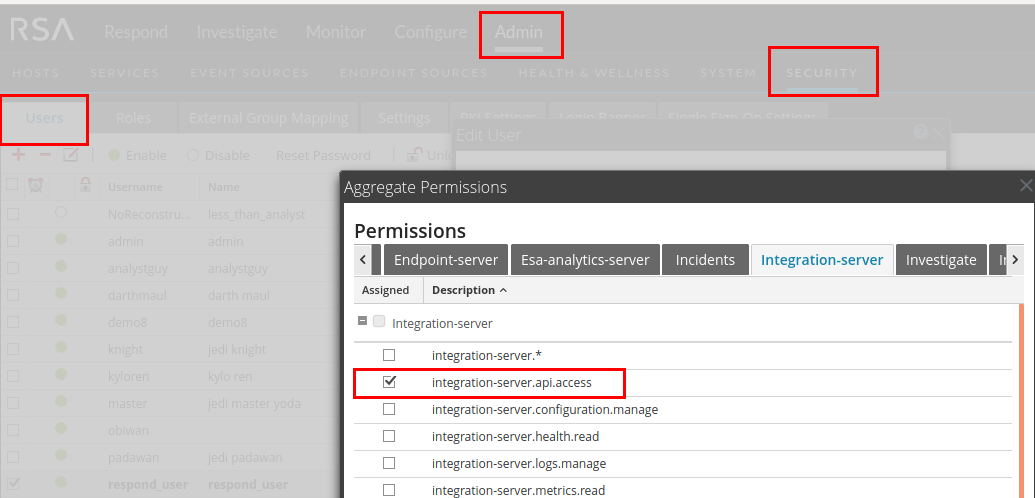Click the edit user pencil icon
Image resolution: width=1035 pixels, height=498 pixels.
(x=71, y=155)
